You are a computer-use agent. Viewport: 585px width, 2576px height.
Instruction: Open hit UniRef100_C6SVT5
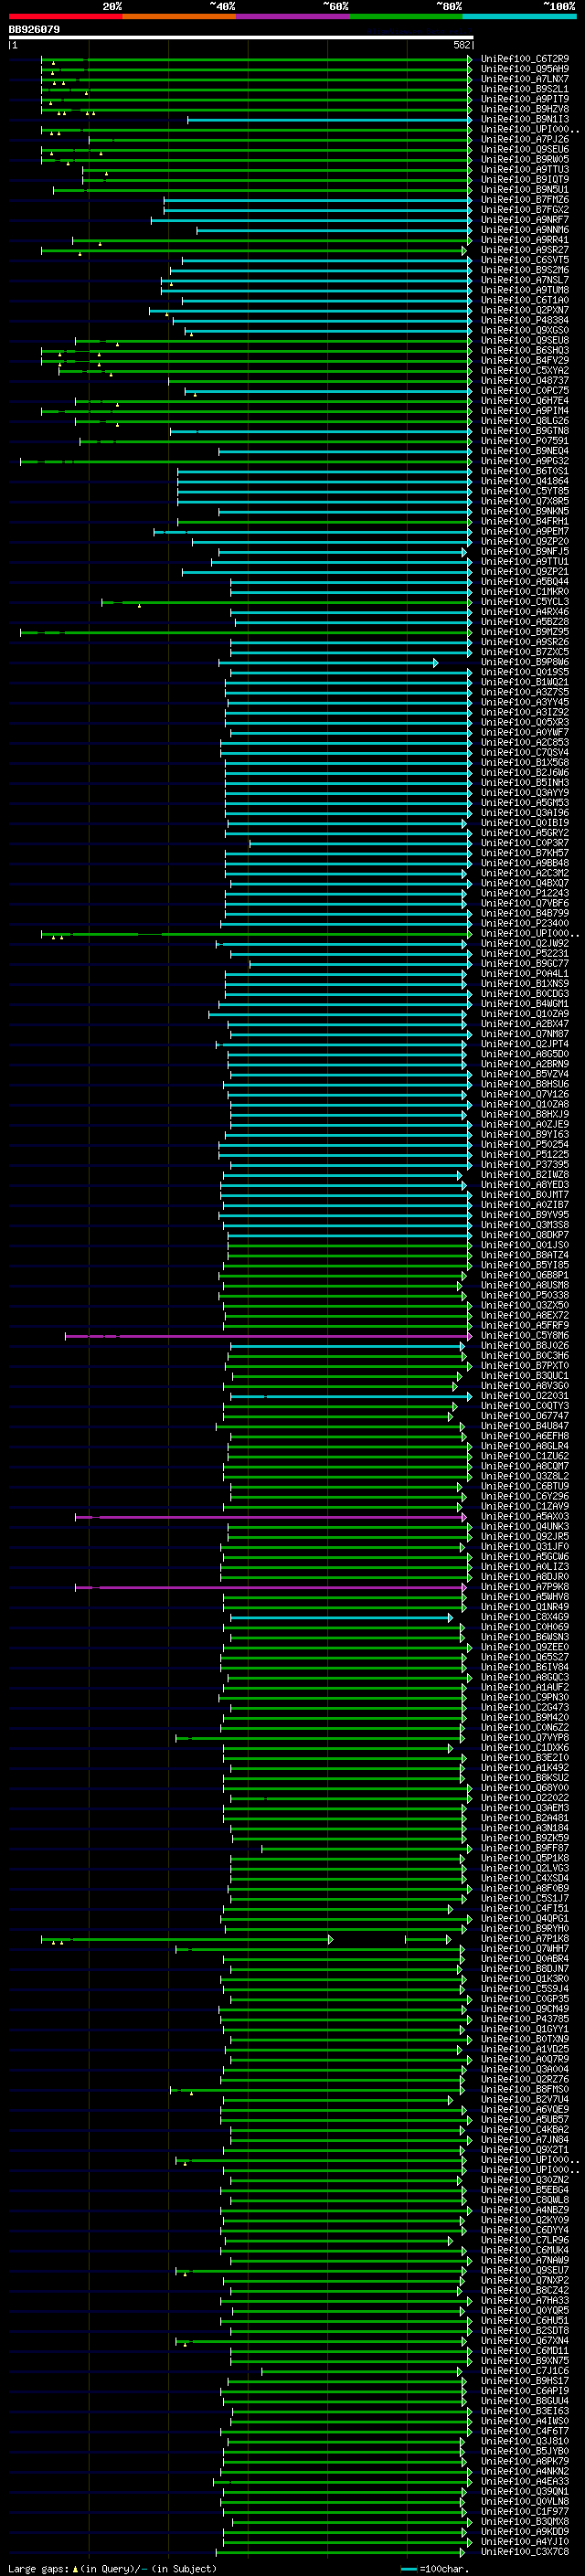pyautogui.click(x=525, y=260)
